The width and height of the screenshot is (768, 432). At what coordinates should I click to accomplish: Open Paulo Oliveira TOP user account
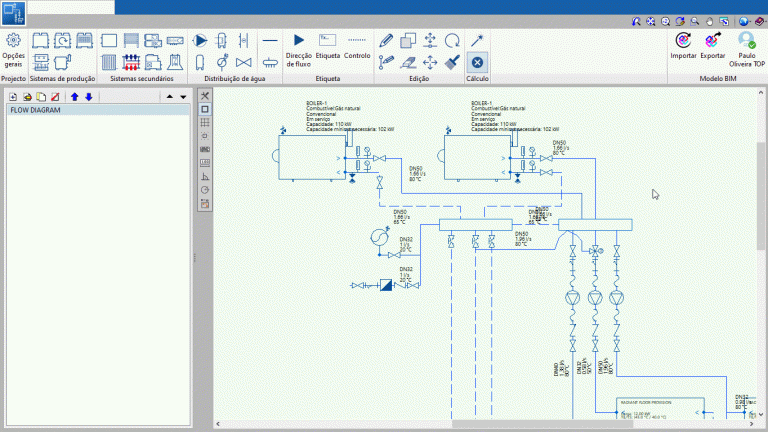(x=747, y=50)
